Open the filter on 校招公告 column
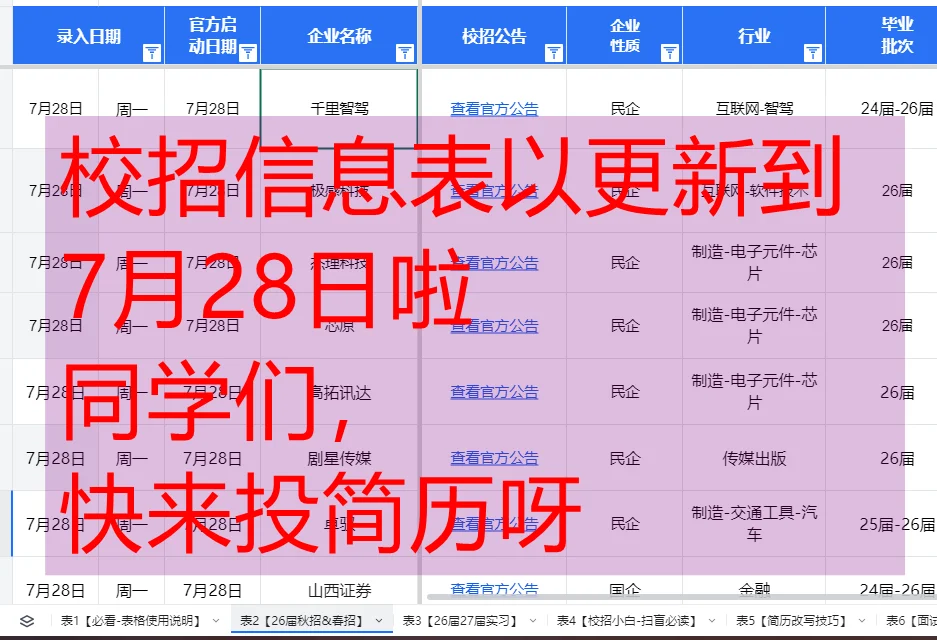The image size is (937, 640). 554,53
